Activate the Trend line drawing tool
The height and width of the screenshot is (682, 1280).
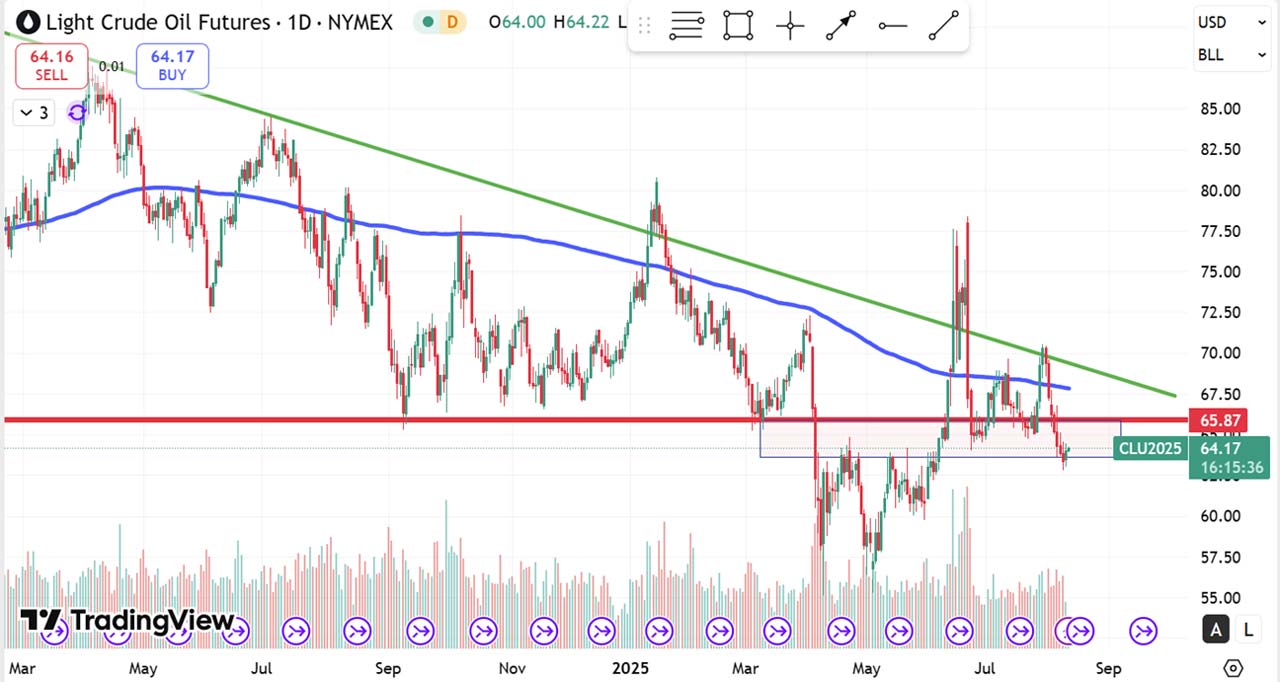943,26
